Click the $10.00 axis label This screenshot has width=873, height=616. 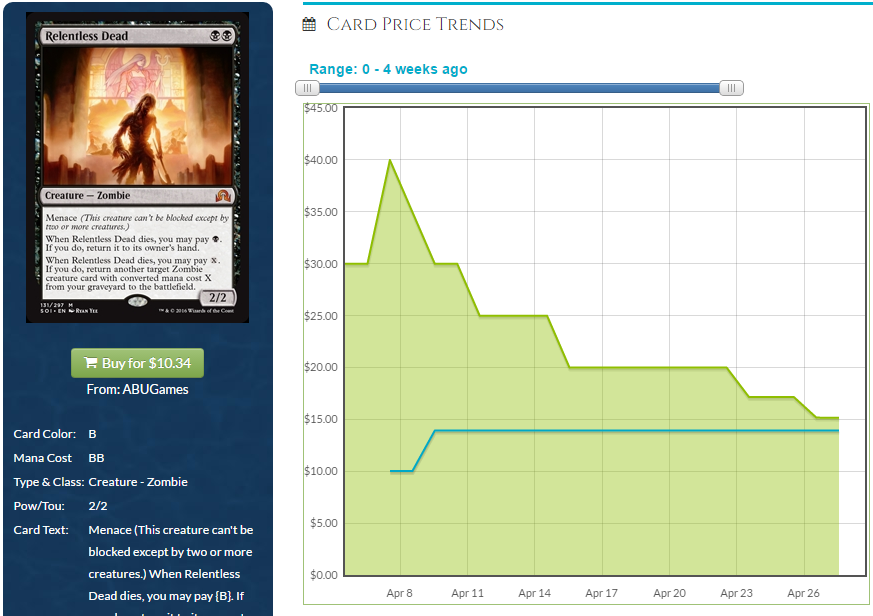(x=321, y=471)
